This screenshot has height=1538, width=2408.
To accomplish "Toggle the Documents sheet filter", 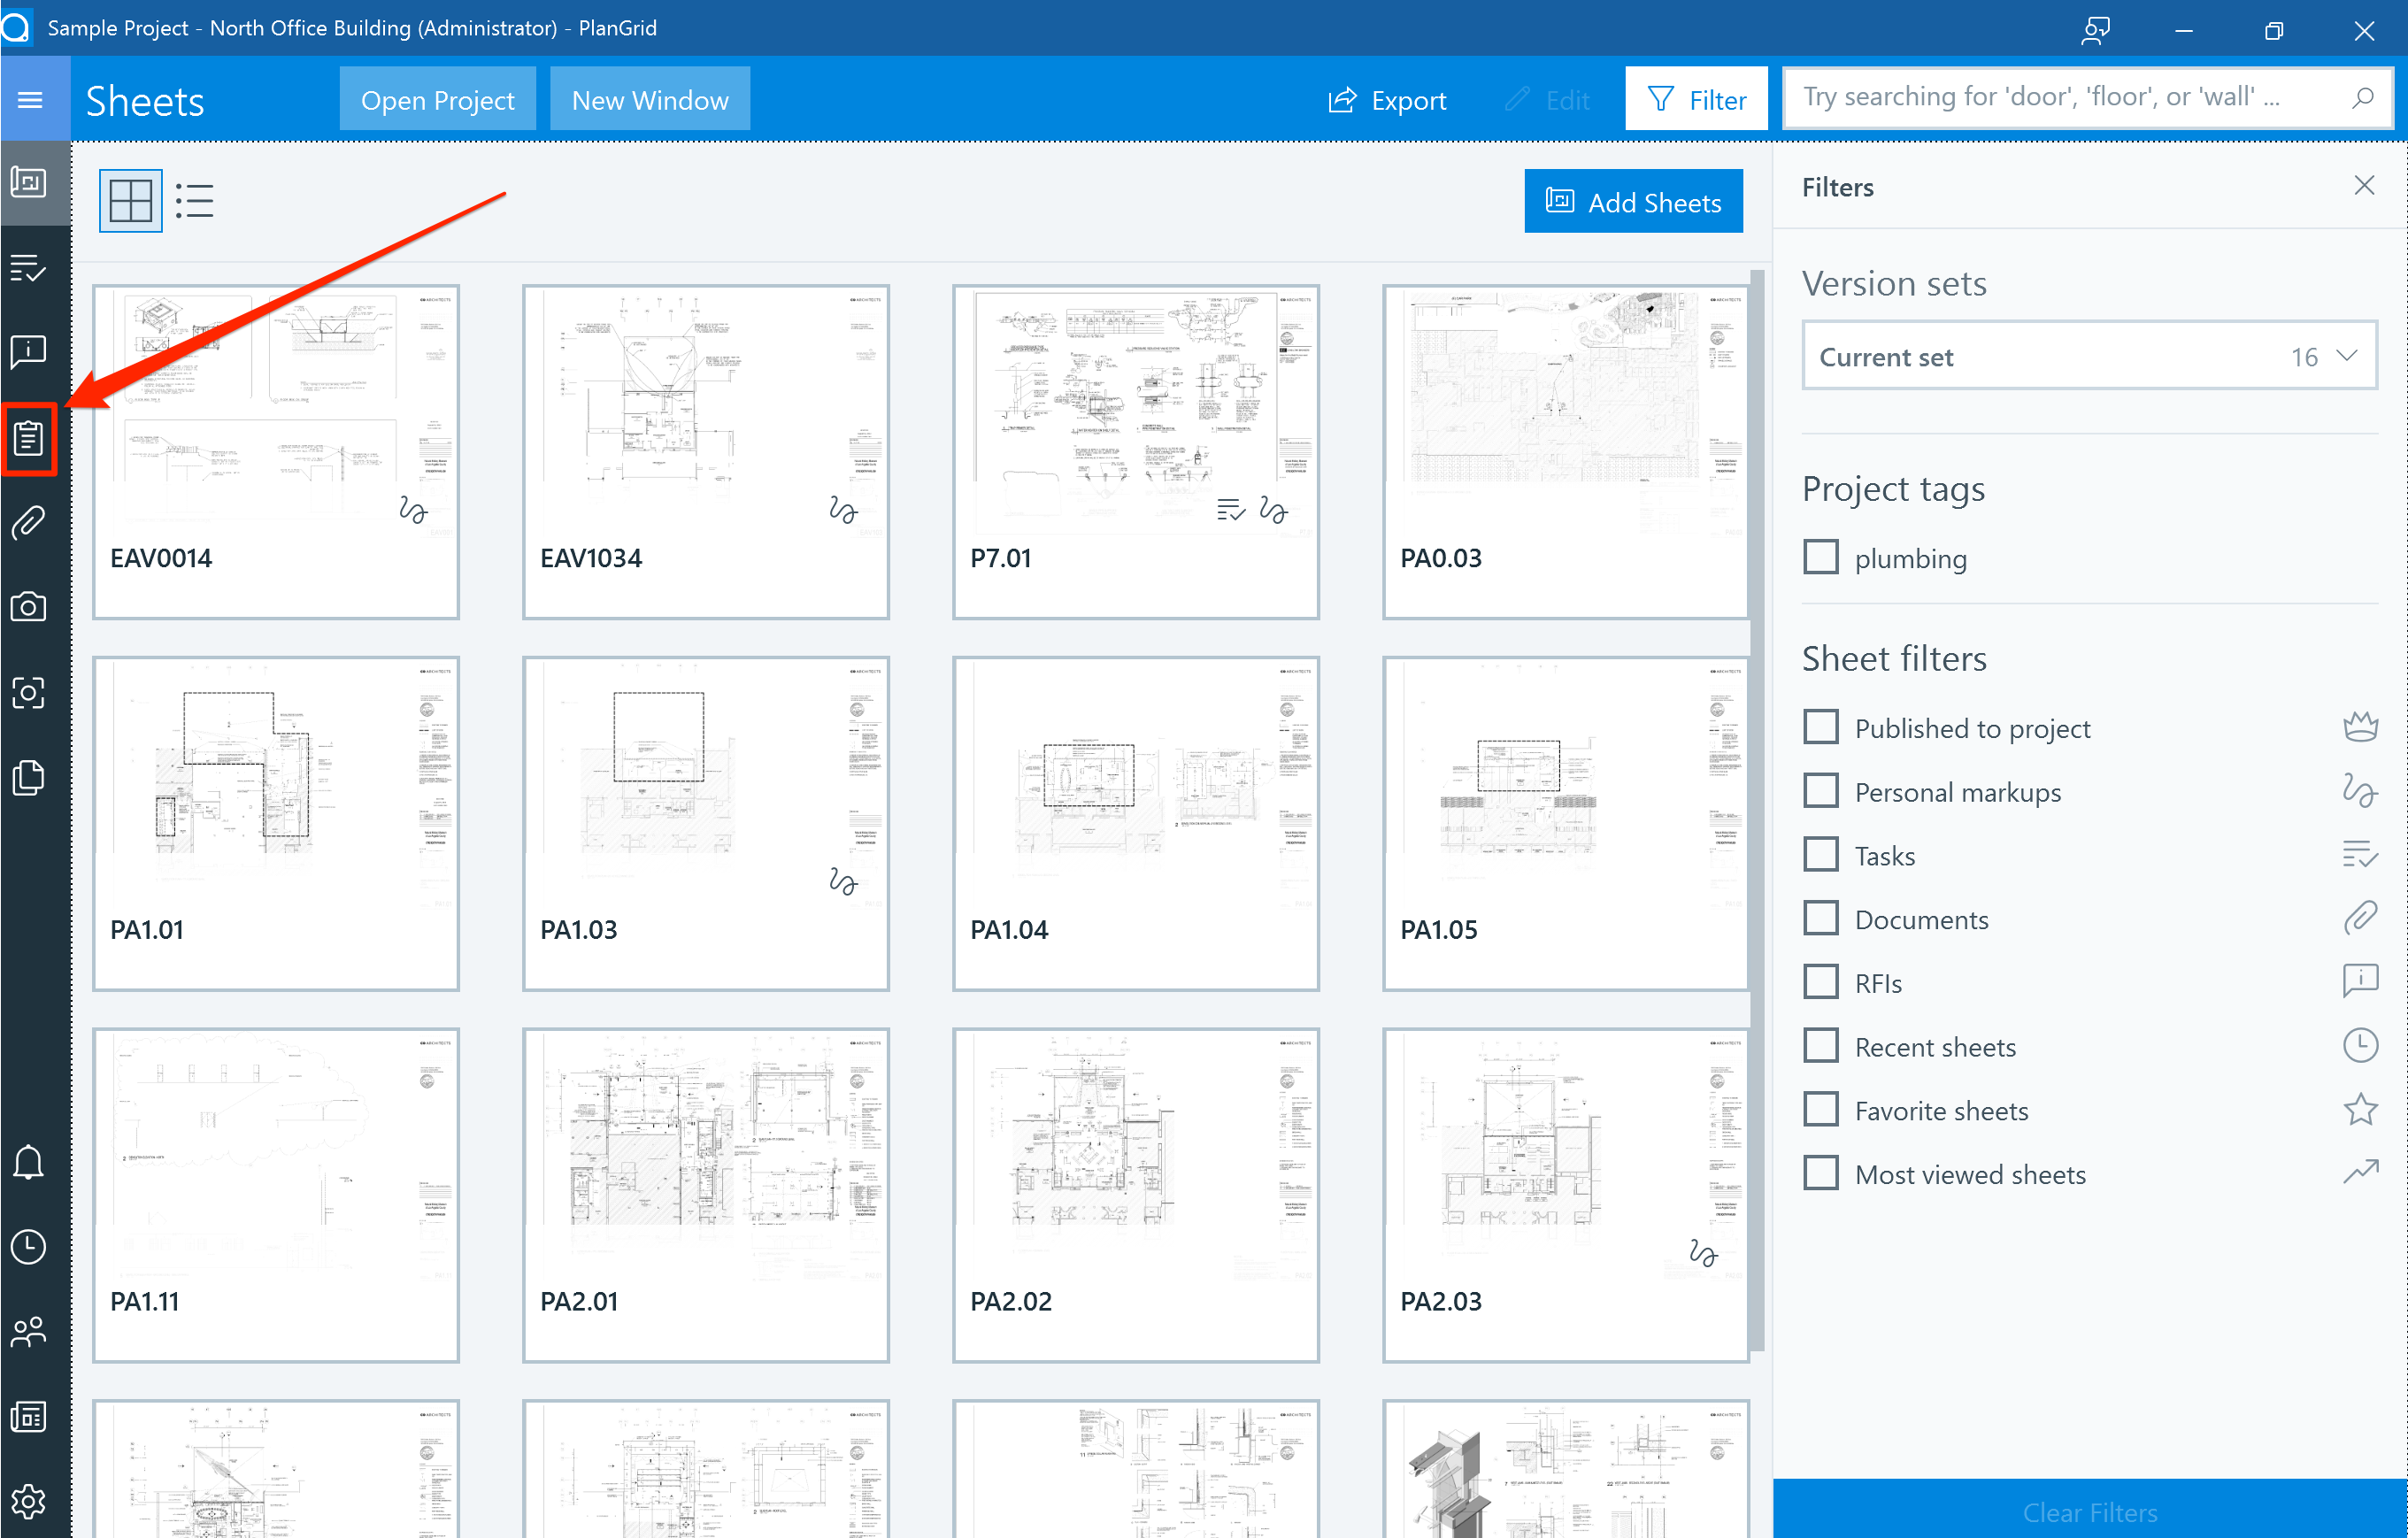I will [1821, 918].
